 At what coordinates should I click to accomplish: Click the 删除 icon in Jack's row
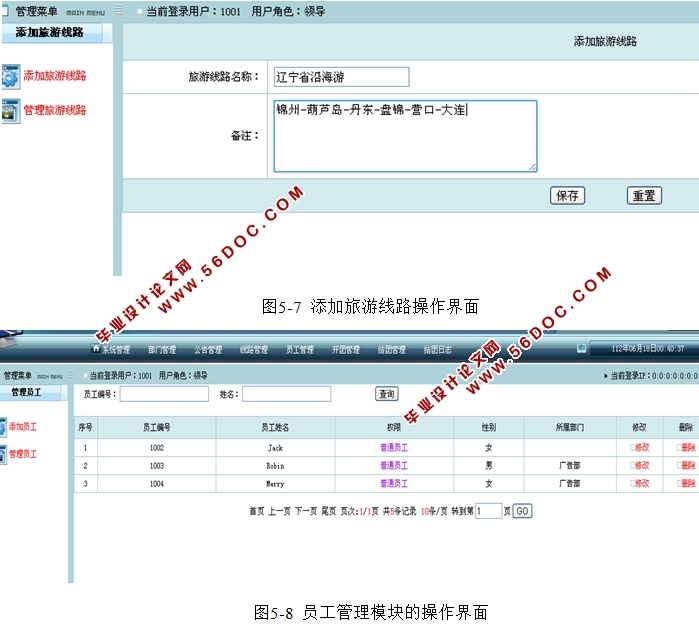pos(679,447)
